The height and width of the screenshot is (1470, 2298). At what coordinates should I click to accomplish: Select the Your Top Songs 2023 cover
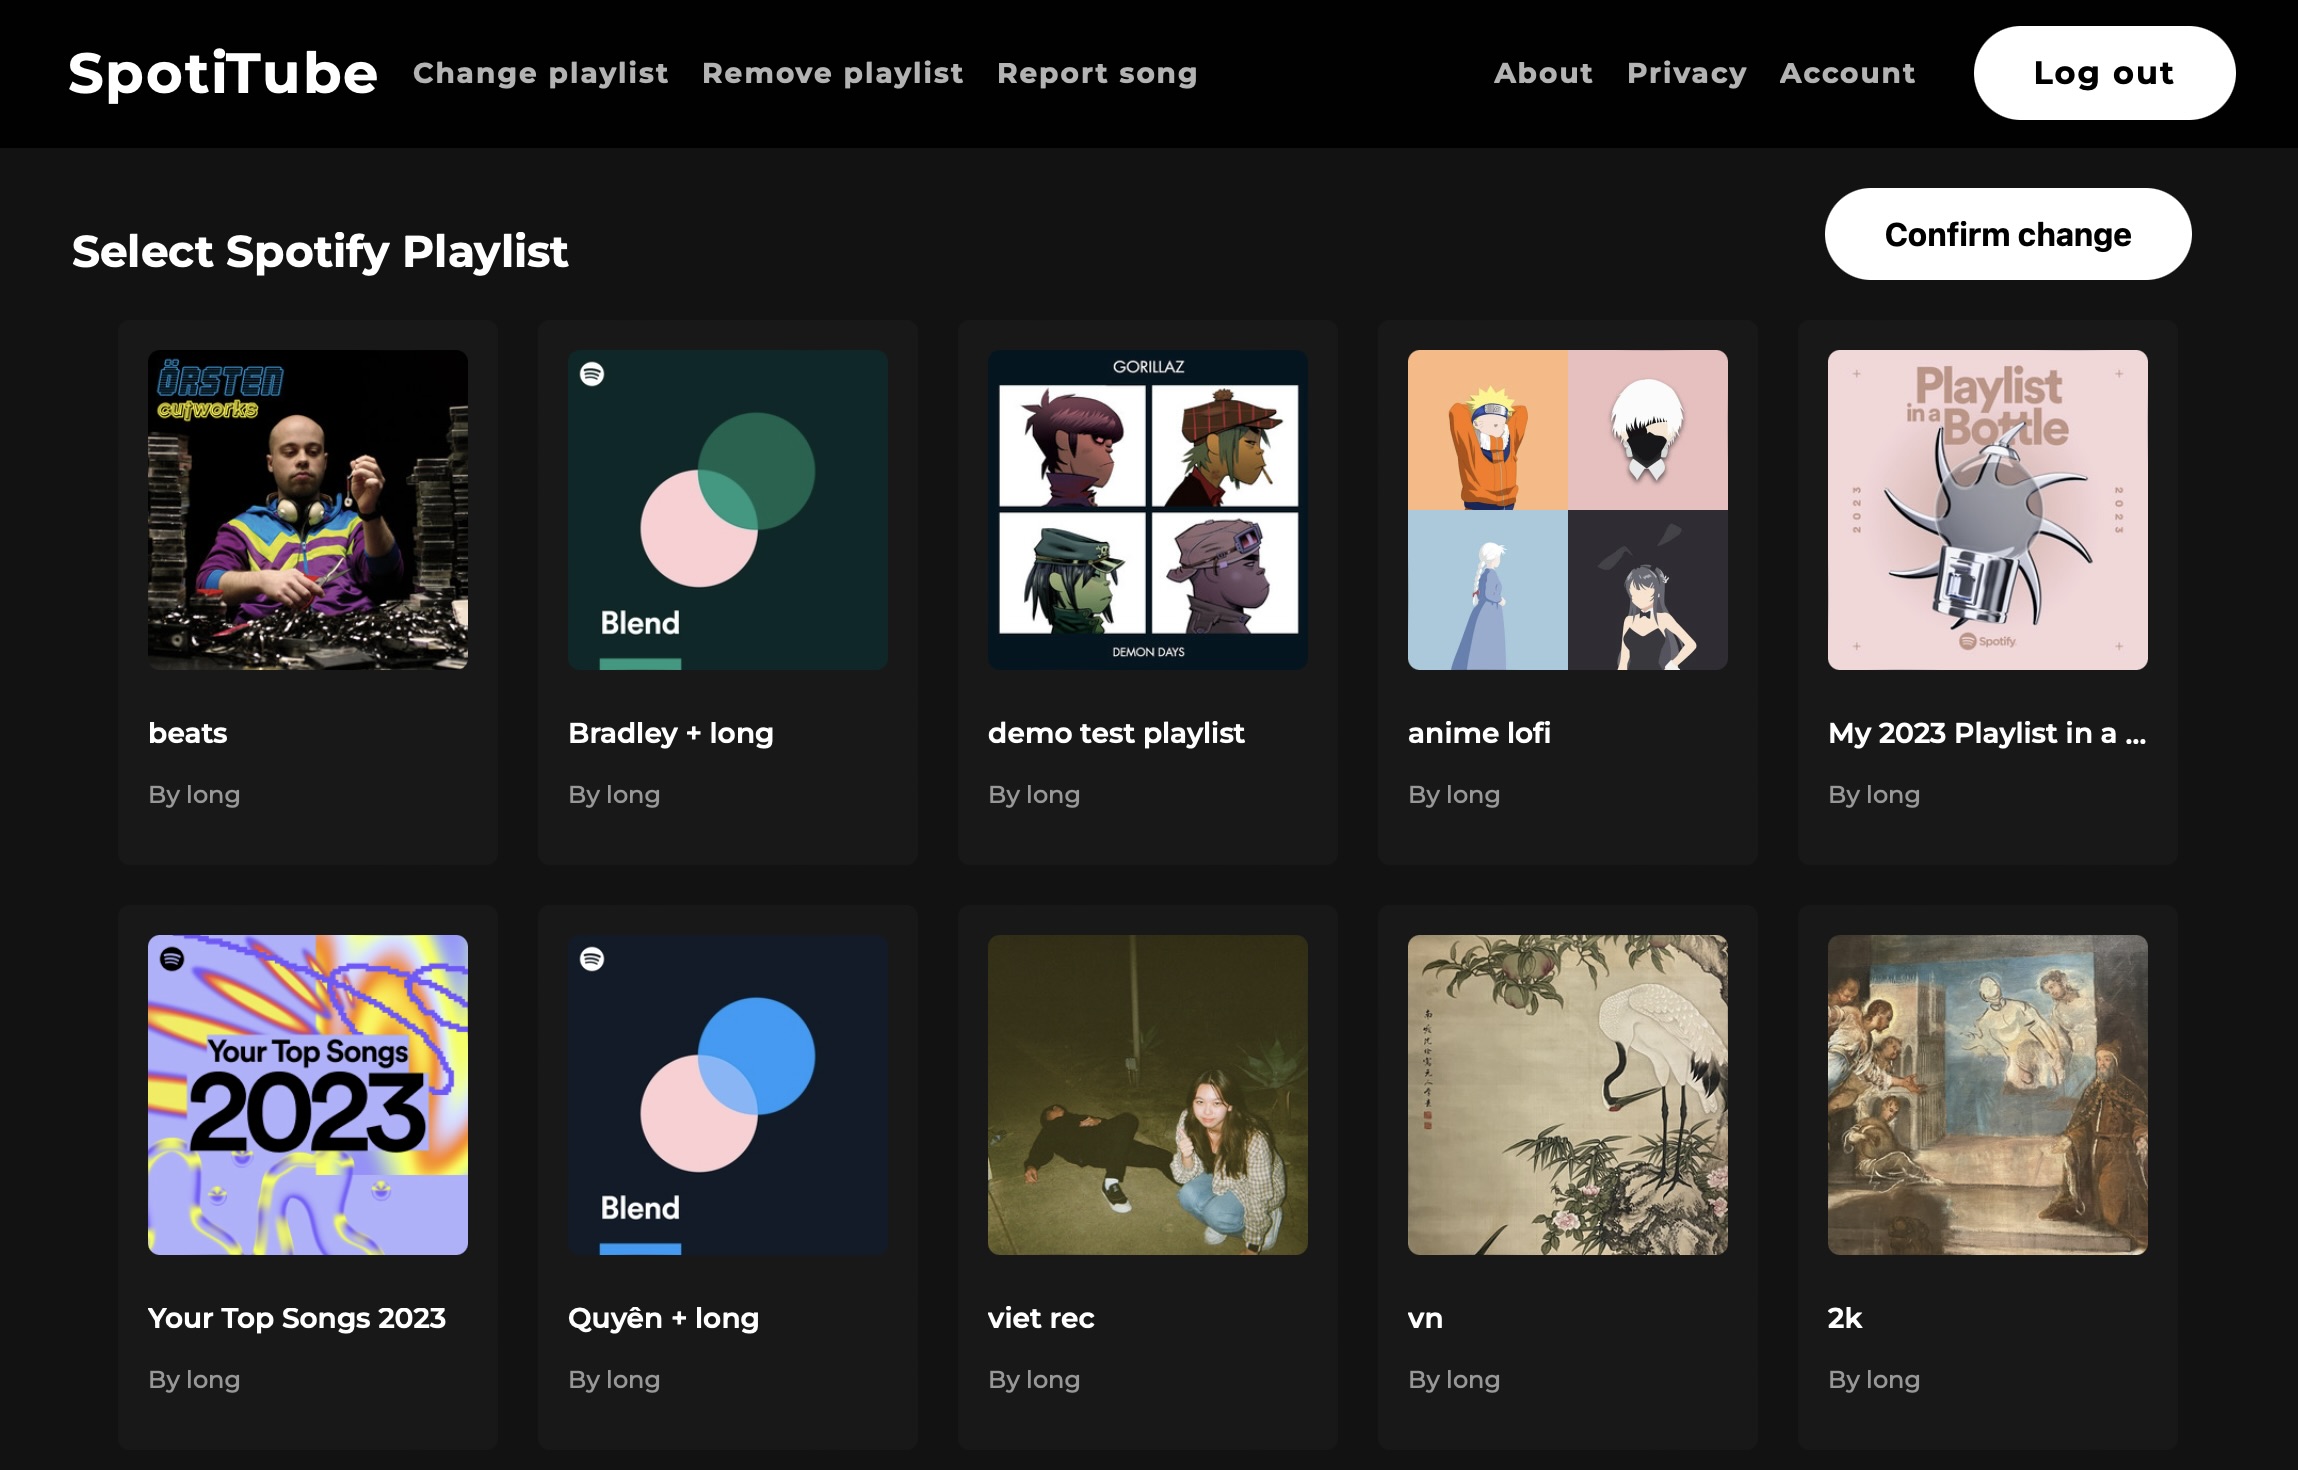click(308, 1095)
